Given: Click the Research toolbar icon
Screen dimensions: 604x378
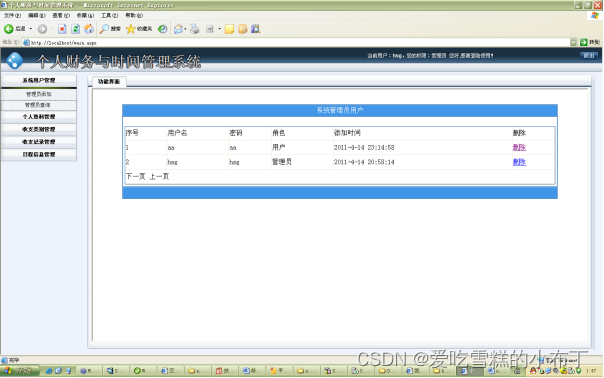Looking at the screenshot, I should tap(255, 29).
